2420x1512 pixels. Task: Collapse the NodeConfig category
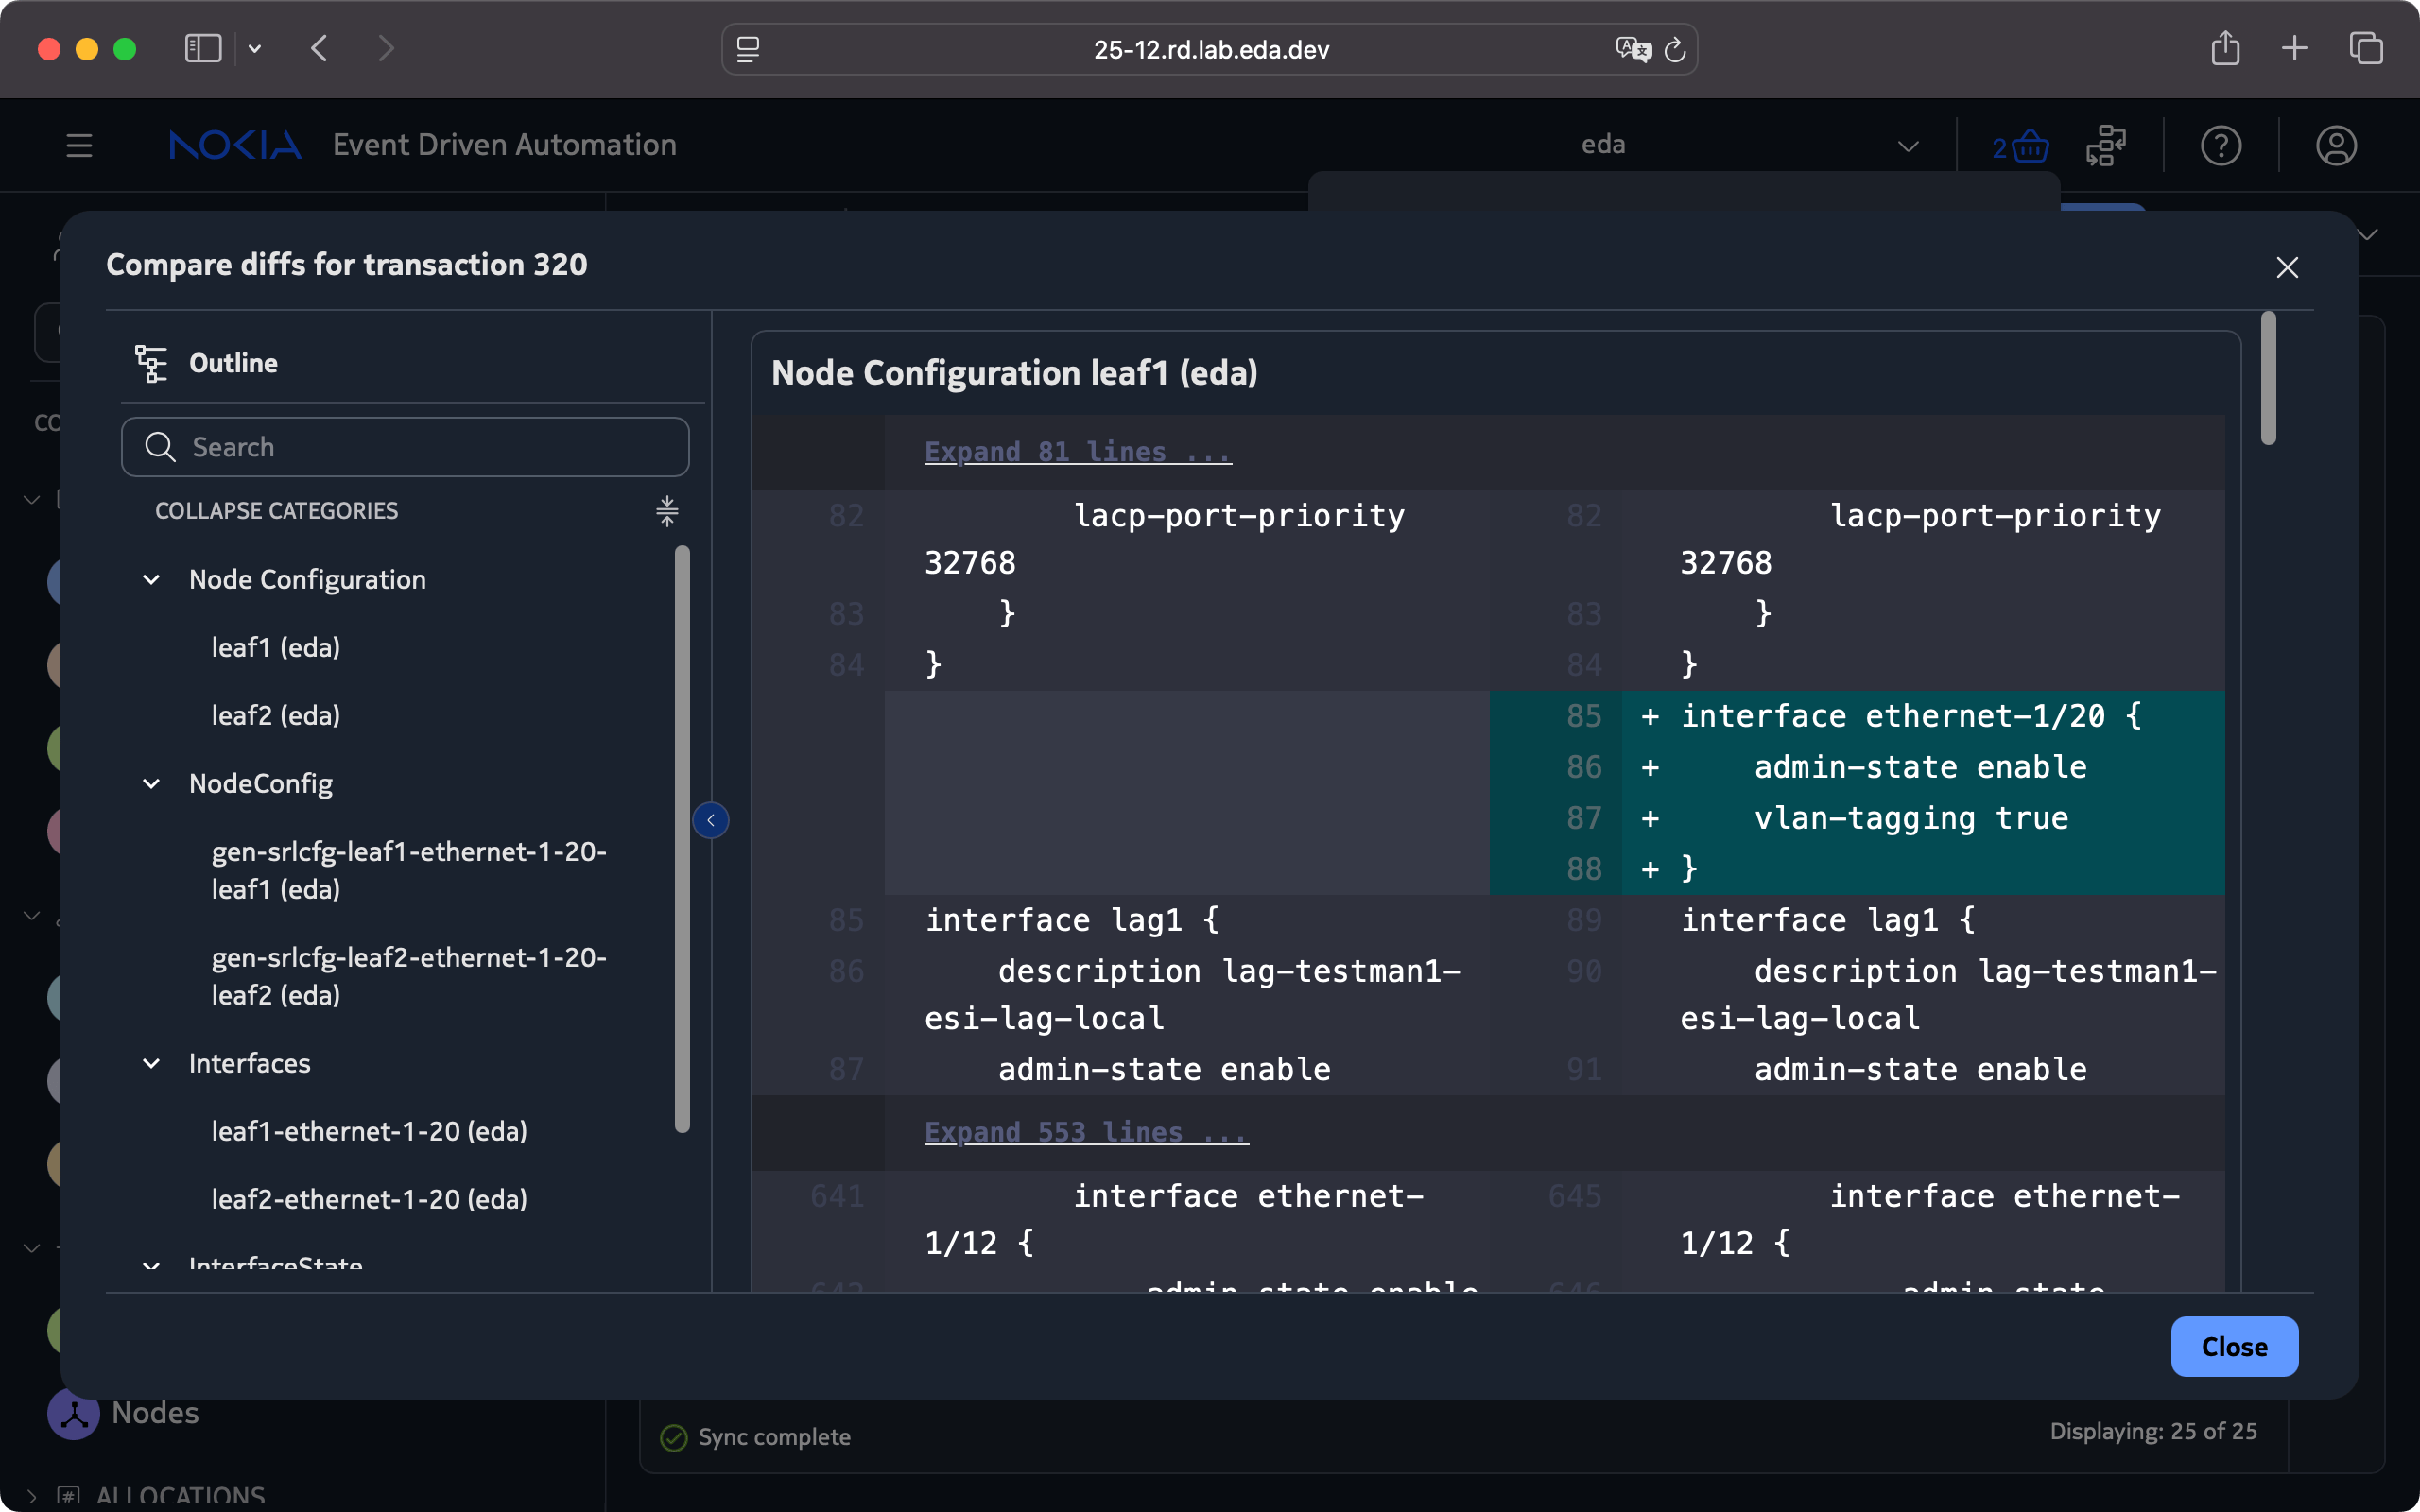[x=151, y=784]
